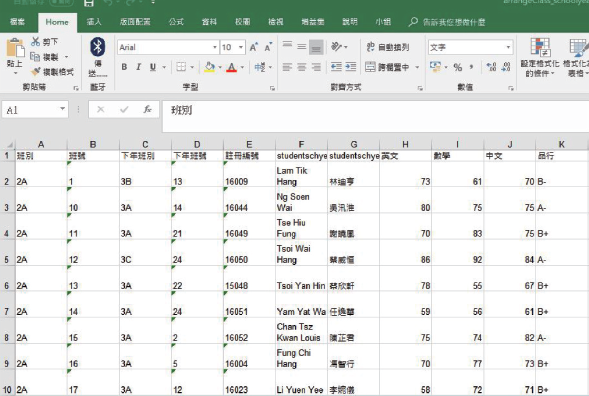589x396 pixels.
Task: Select middle vertical alignment
Action: pyautogui.click(x=302, y=47)
